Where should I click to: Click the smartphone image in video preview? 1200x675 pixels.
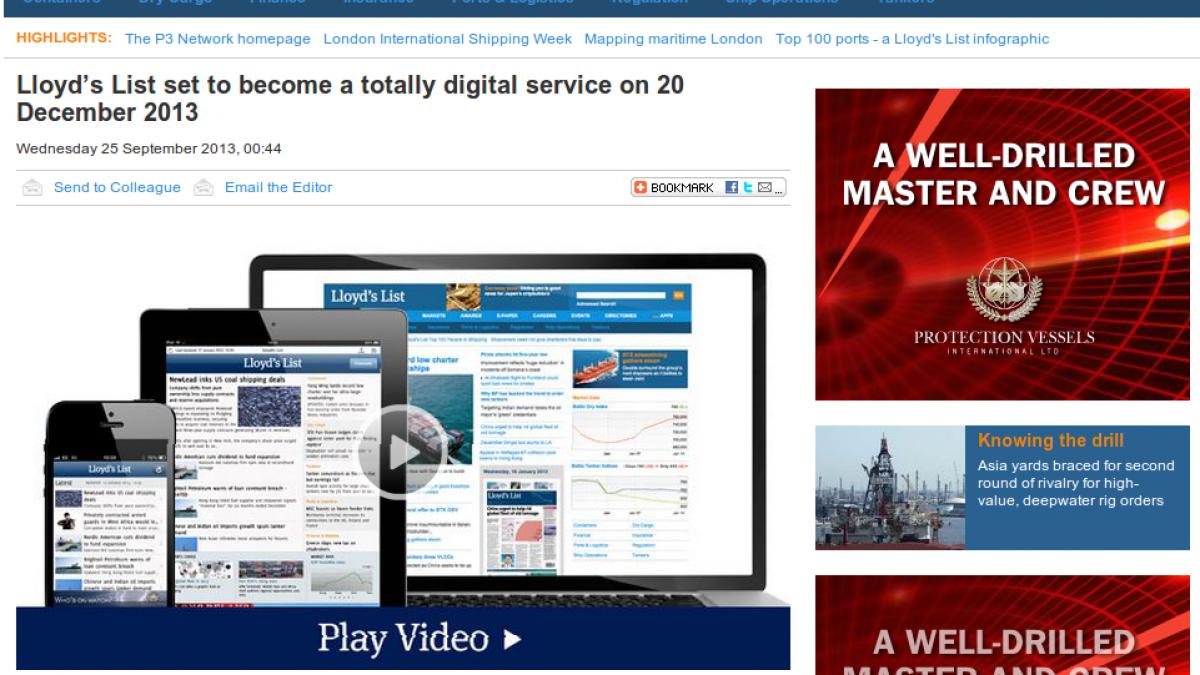110,505
